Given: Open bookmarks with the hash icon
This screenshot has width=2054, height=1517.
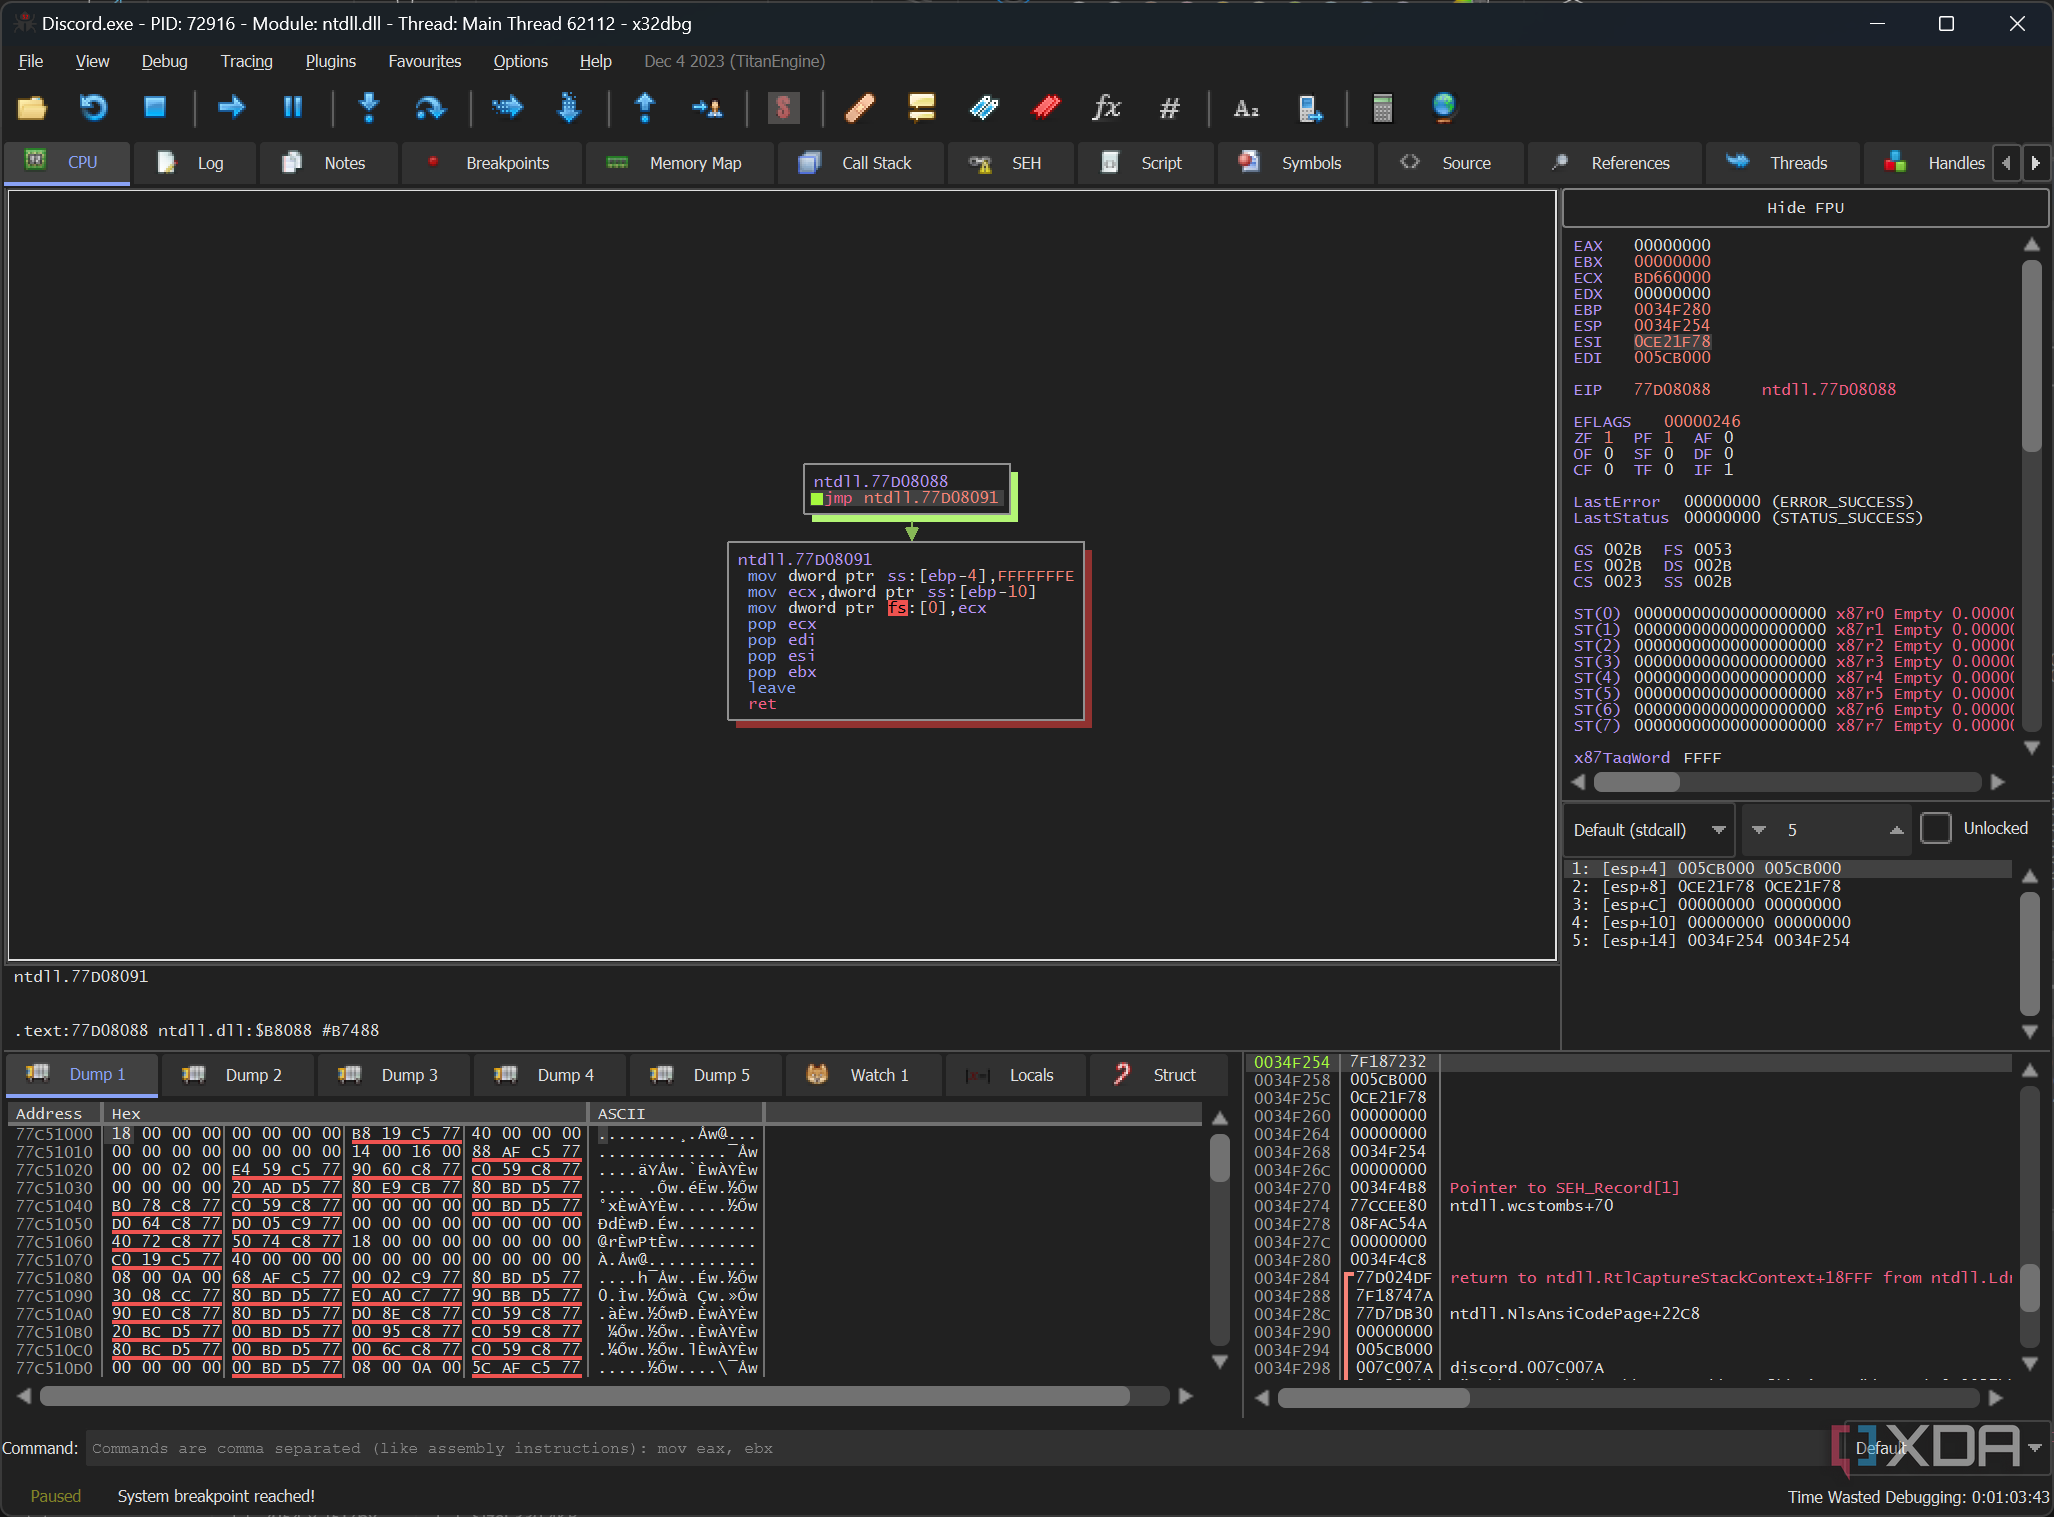Looking at the screenshot, I should point(1168,108).
